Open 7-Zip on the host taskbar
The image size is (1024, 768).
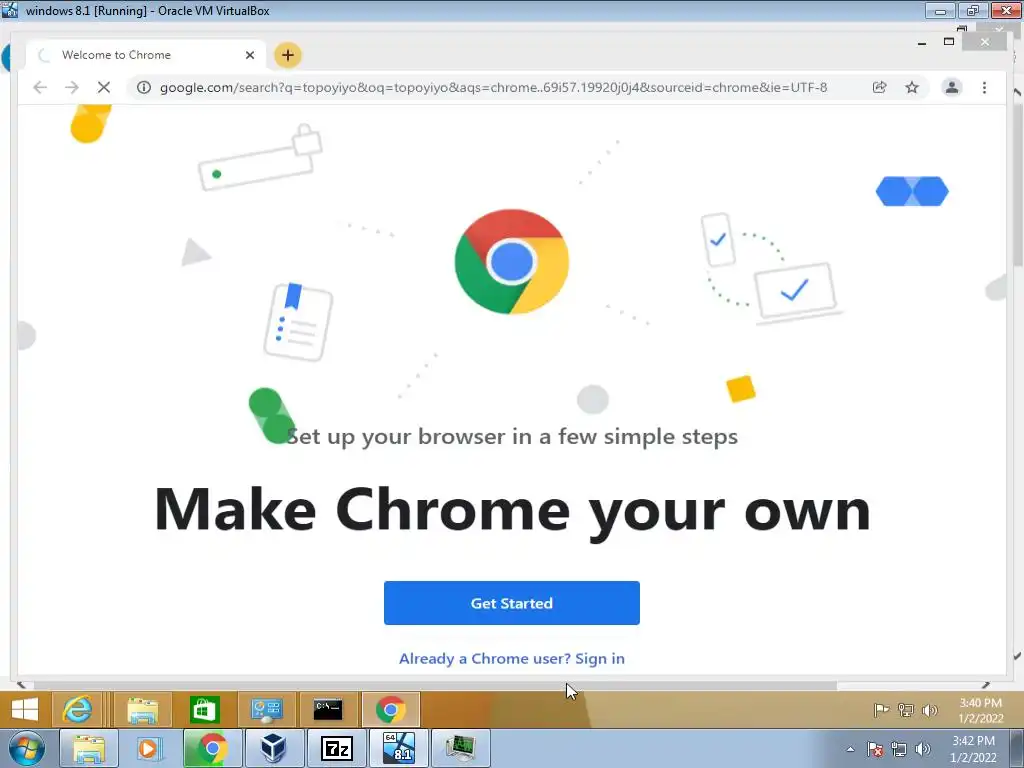(x=336, y=748)
